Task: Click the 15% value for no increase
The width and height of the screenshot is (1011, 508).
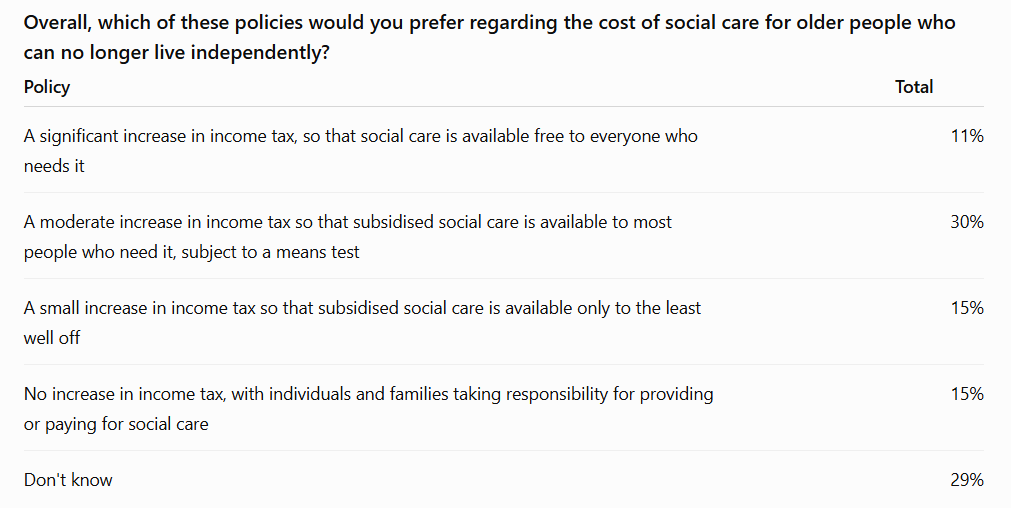Action: (967, 394)
